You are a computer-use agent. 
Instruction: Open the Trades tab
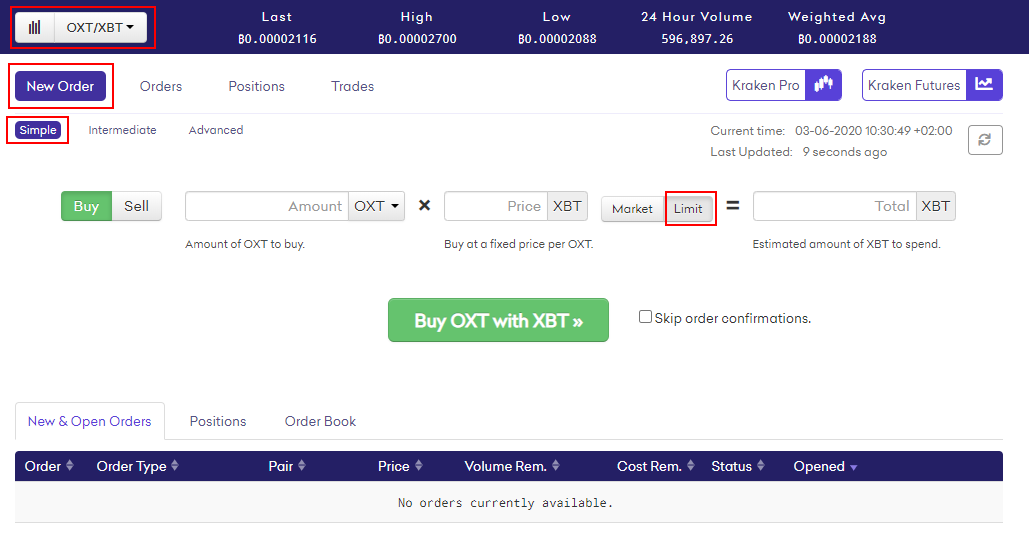tap(352, 86)
